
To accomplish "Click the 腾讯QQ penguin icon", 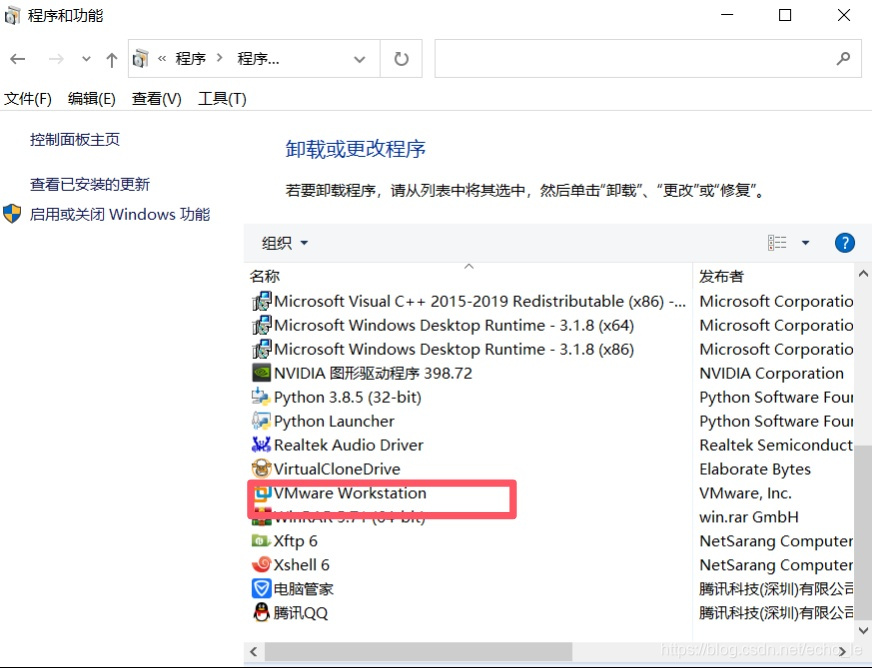I will point(261,612).
